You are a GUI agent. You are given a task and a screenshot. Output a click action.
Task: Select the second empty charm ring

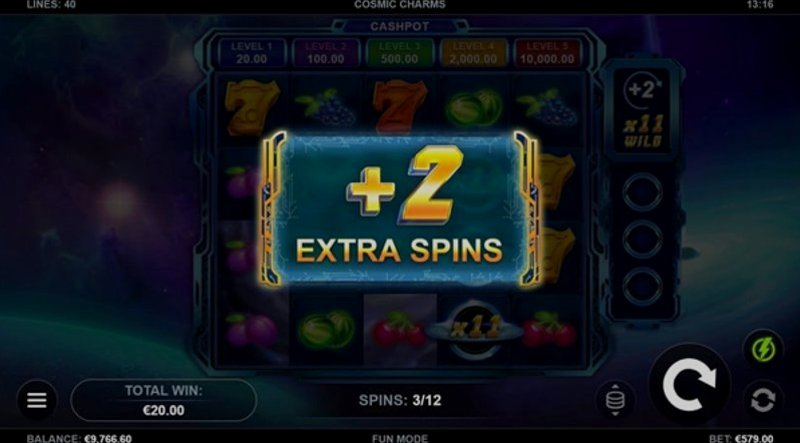(642, 239)
